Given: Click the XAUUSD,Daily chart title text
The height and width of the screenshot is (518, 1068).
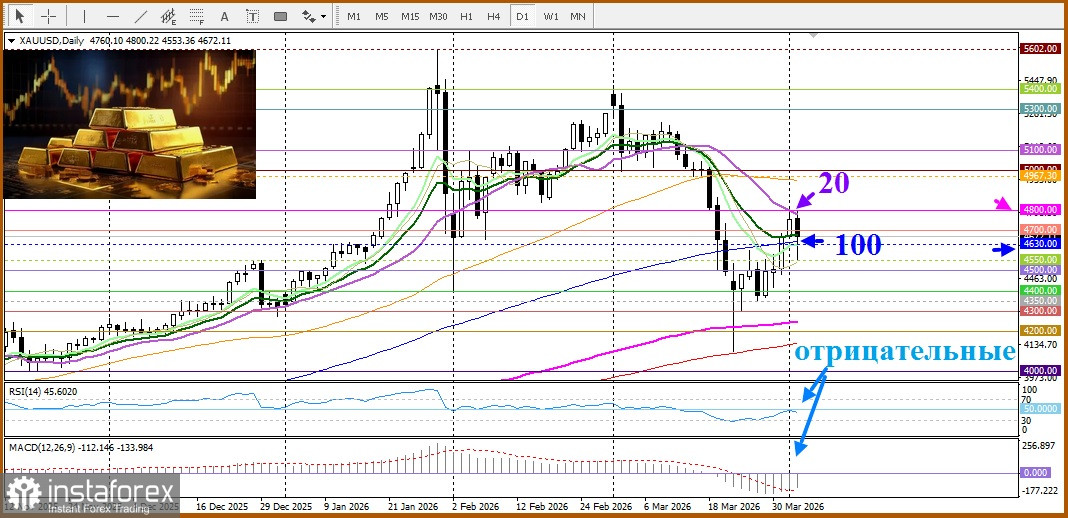Looking at the screenshot, I should [x=50, y=41].
